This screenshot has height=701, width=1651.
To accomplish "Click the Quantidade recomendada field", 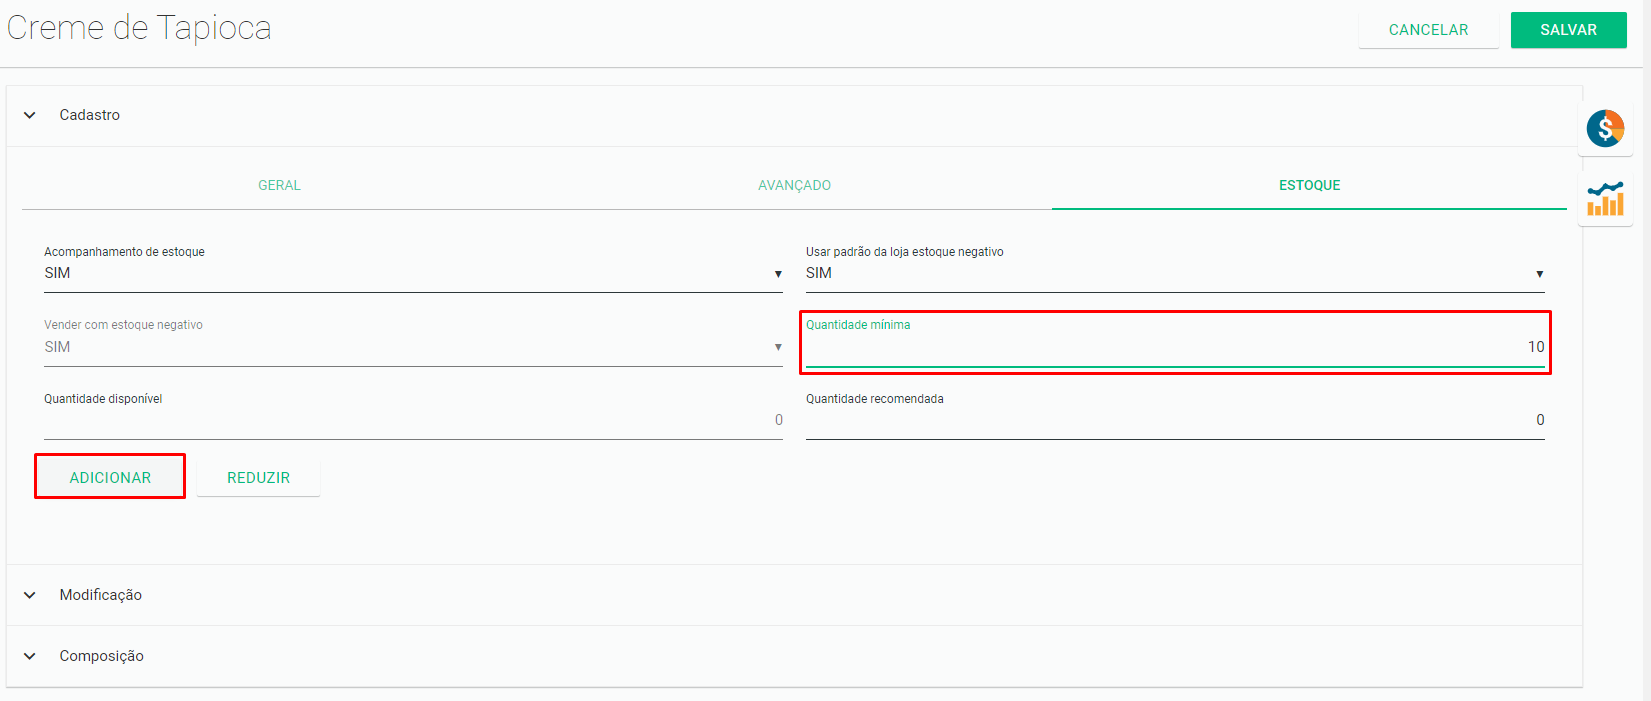I will pyautogui.click(x=1175, y=420).
